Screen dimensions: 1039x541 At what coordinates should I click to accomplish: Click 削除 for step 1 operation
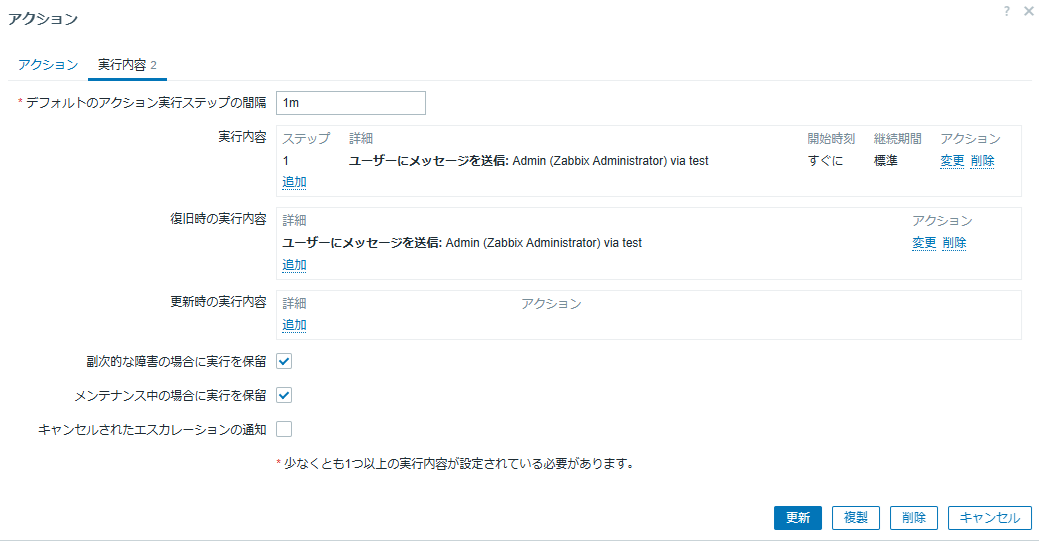tap(983, 160)
